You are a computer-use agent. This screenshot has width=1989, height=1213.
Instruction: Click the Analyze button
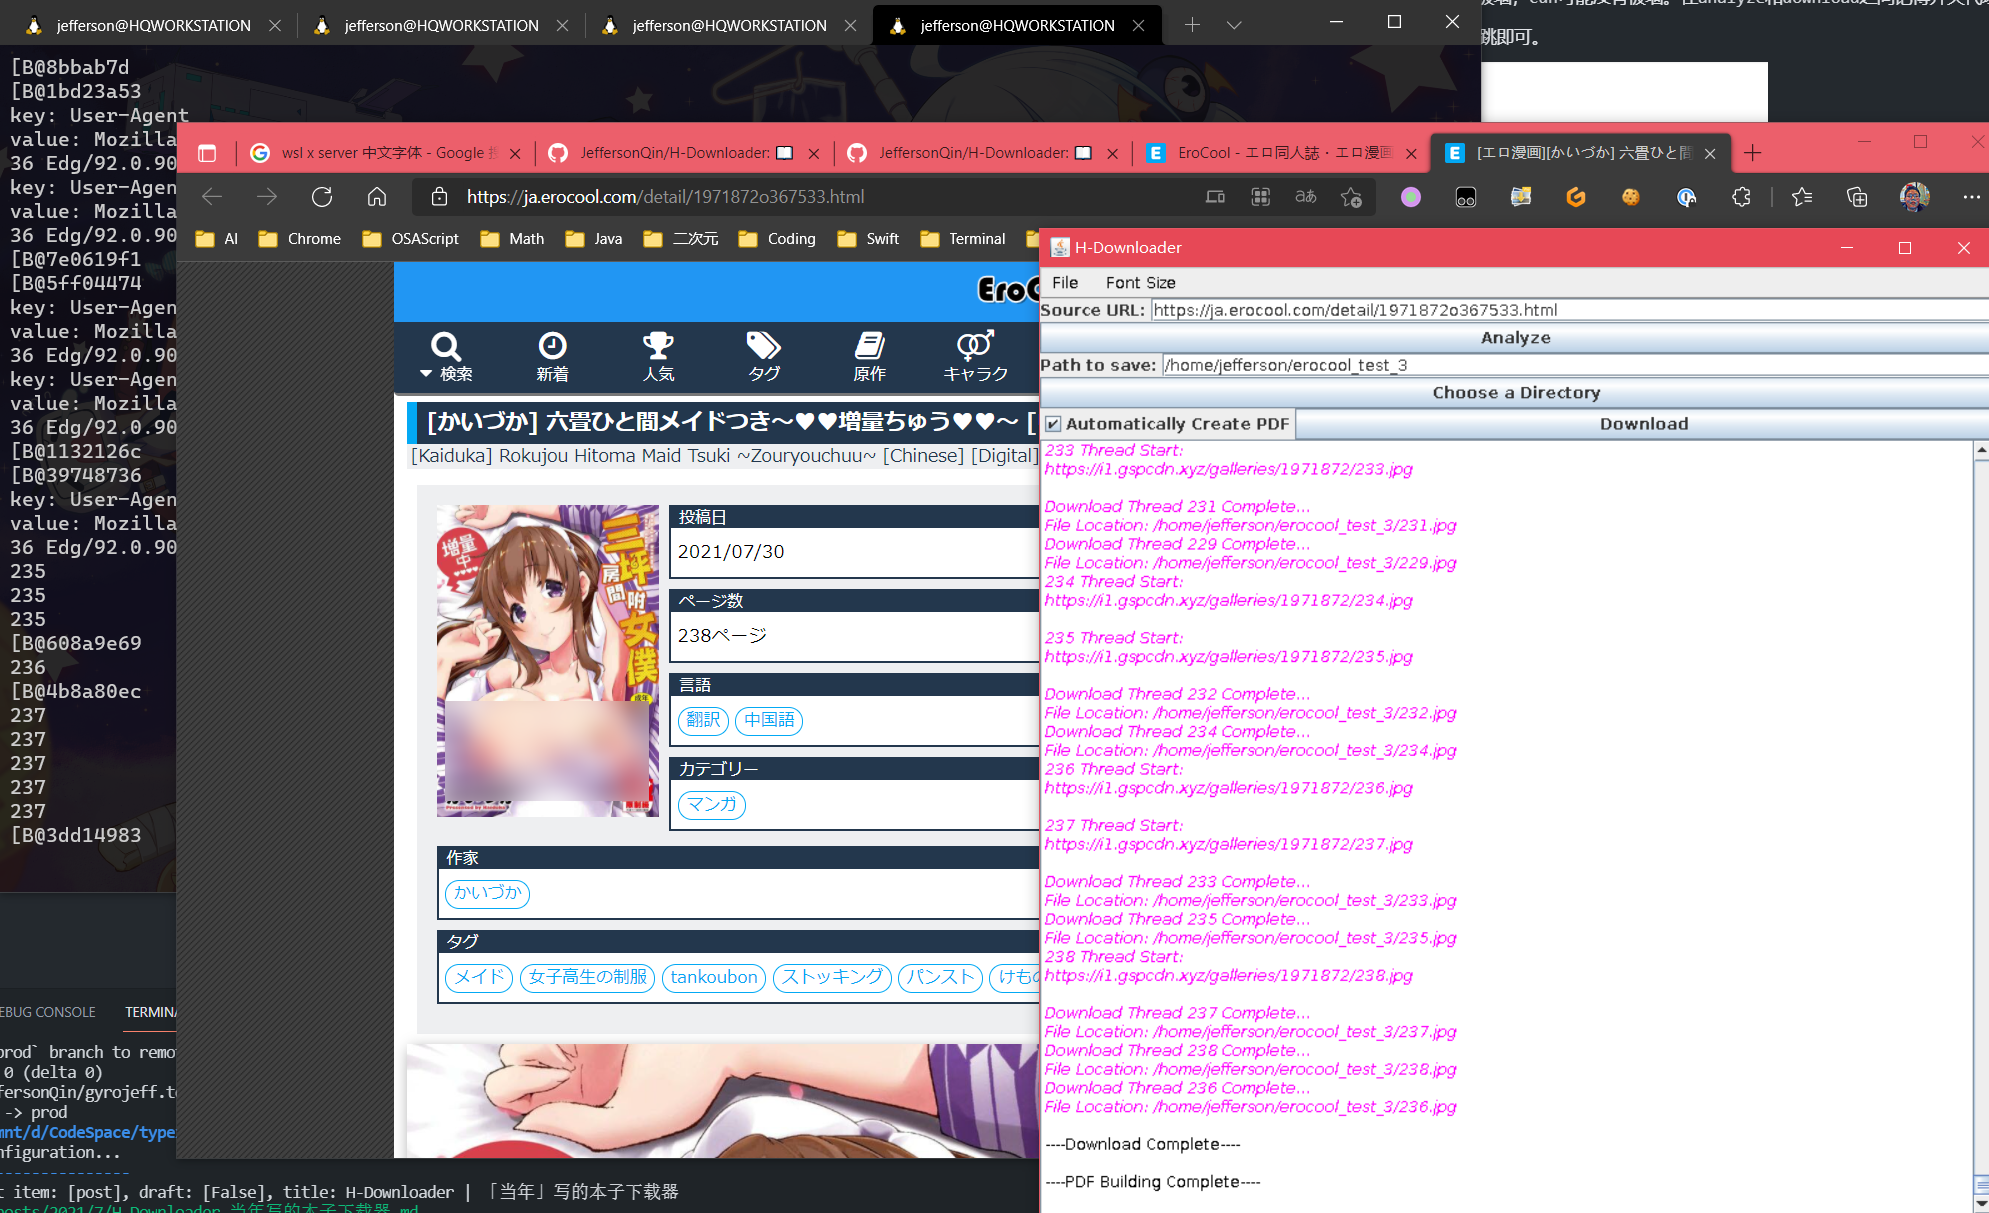(1515, 338)
